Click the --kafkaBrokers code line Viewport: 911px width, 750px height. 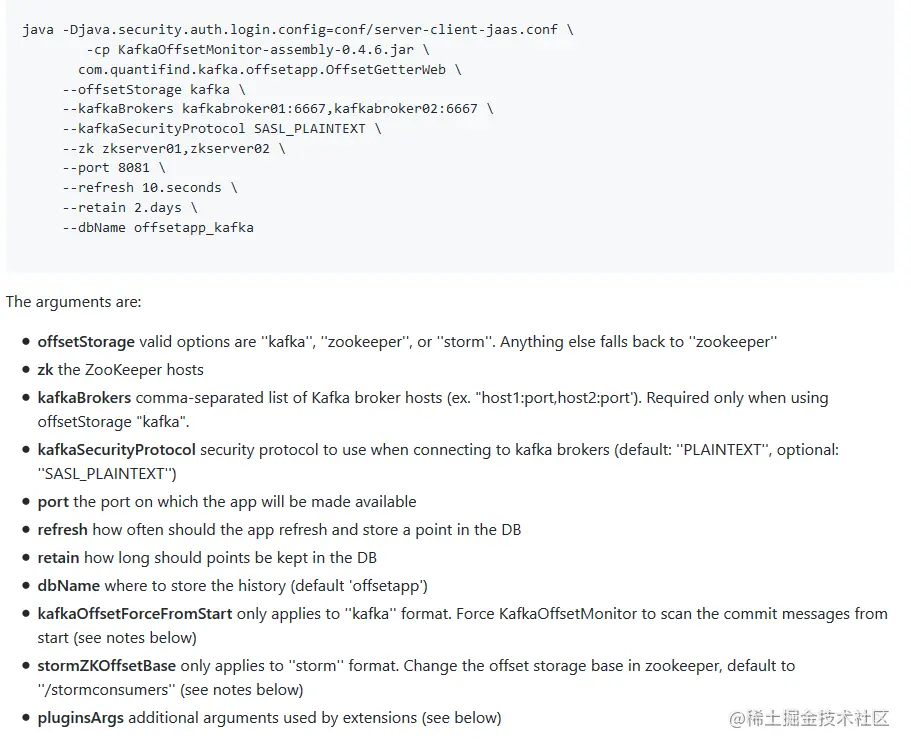(278, 109)
